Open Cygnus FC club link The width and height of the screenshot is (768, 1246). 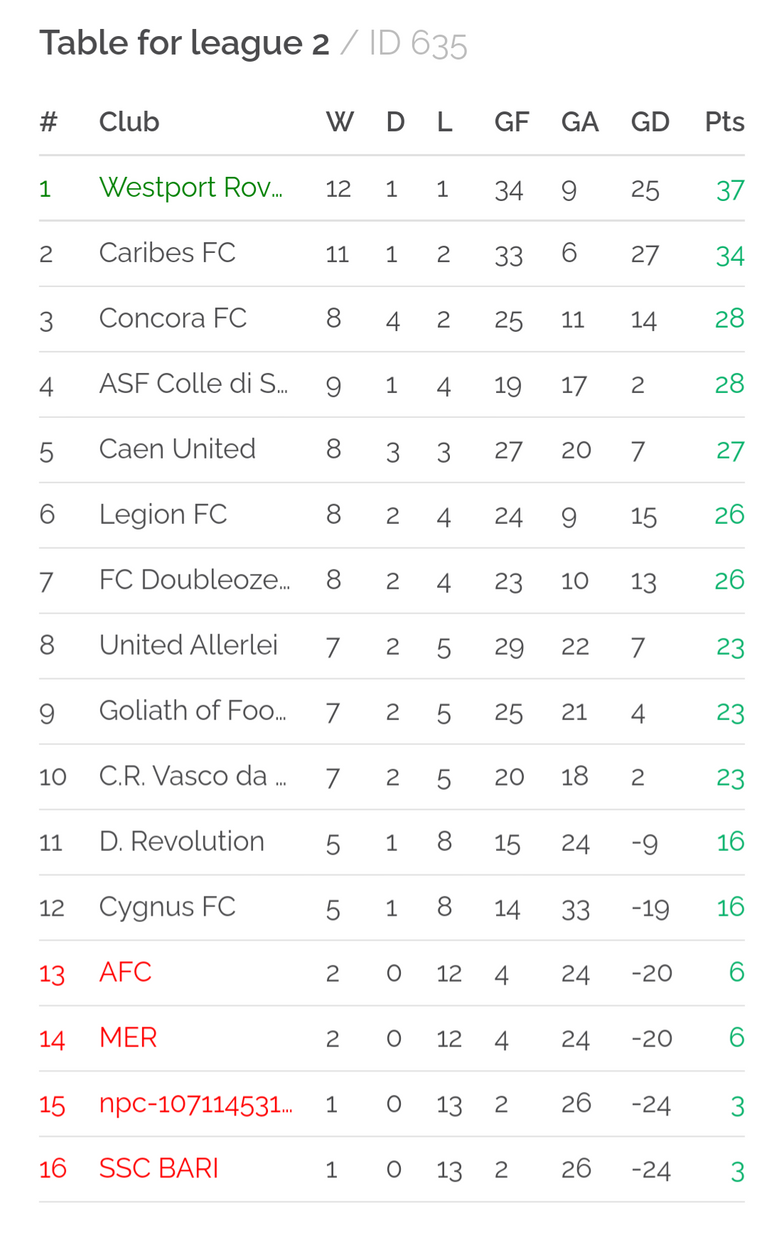coord(167,907)
